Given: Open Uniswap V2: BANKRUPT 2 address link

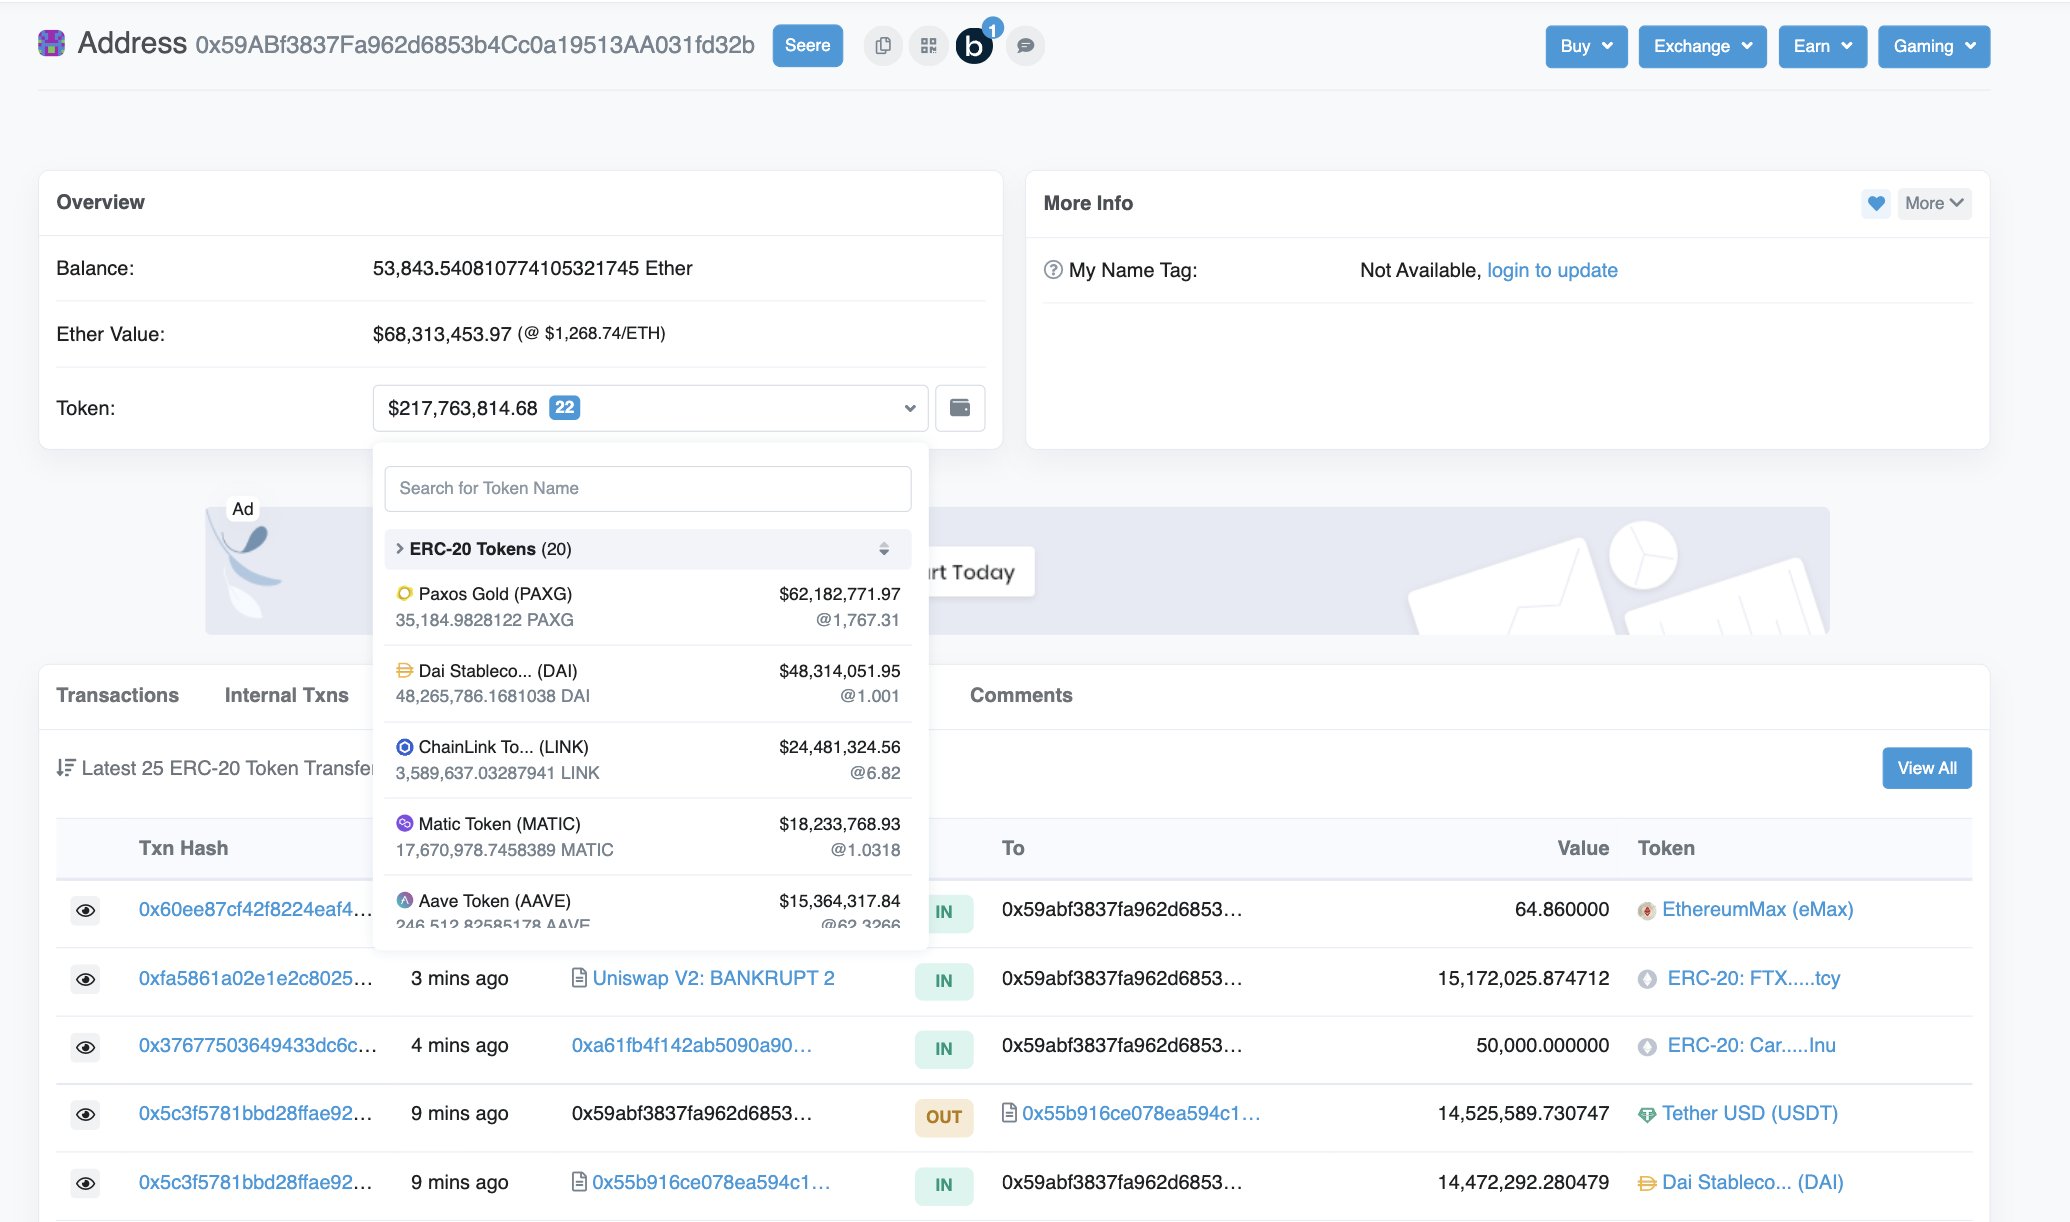Looking at the screenshot, I should tap(713, 978).
